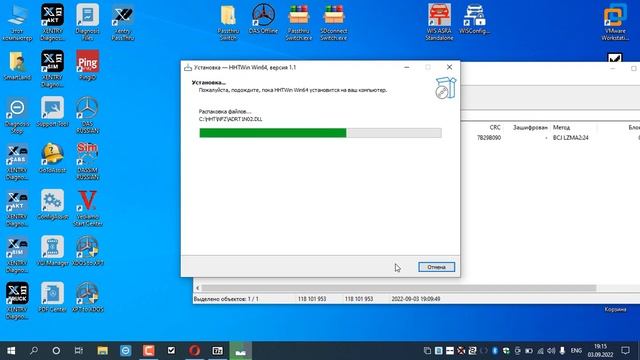
Task: Launch the XDOS to XPT shortcut
Action: 87,251
